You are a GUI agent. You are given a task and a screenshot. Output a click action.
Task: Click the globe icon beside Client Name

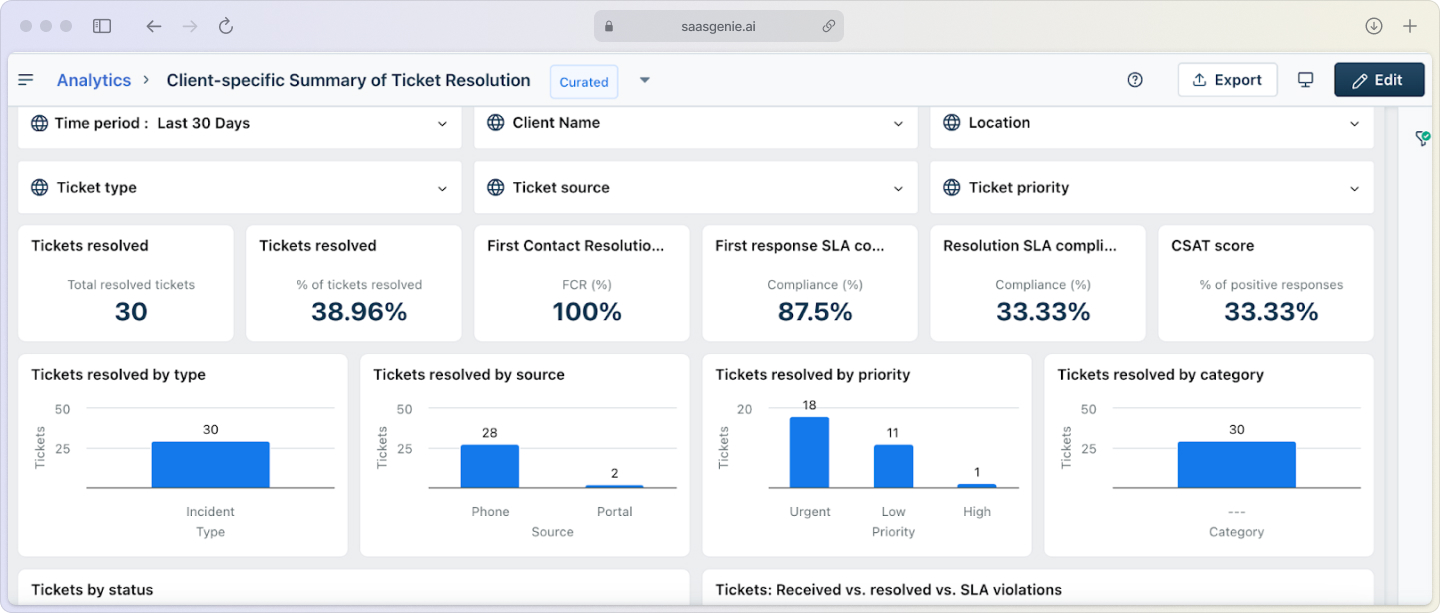click(495, 122)
